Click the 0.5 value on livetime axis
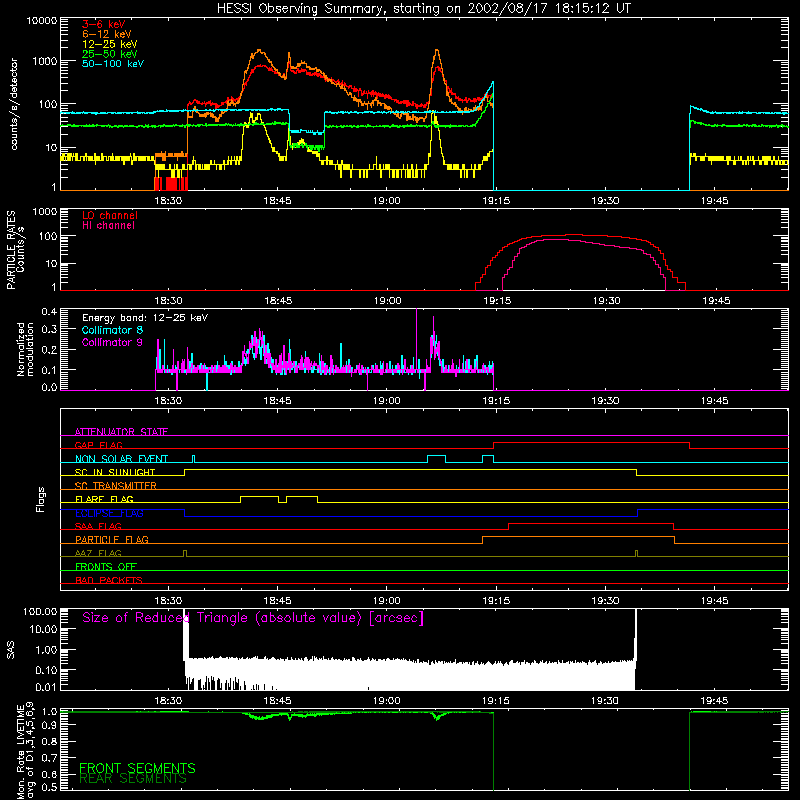Image resolution: width=800 pixels, height=800 pixels. 49,787
